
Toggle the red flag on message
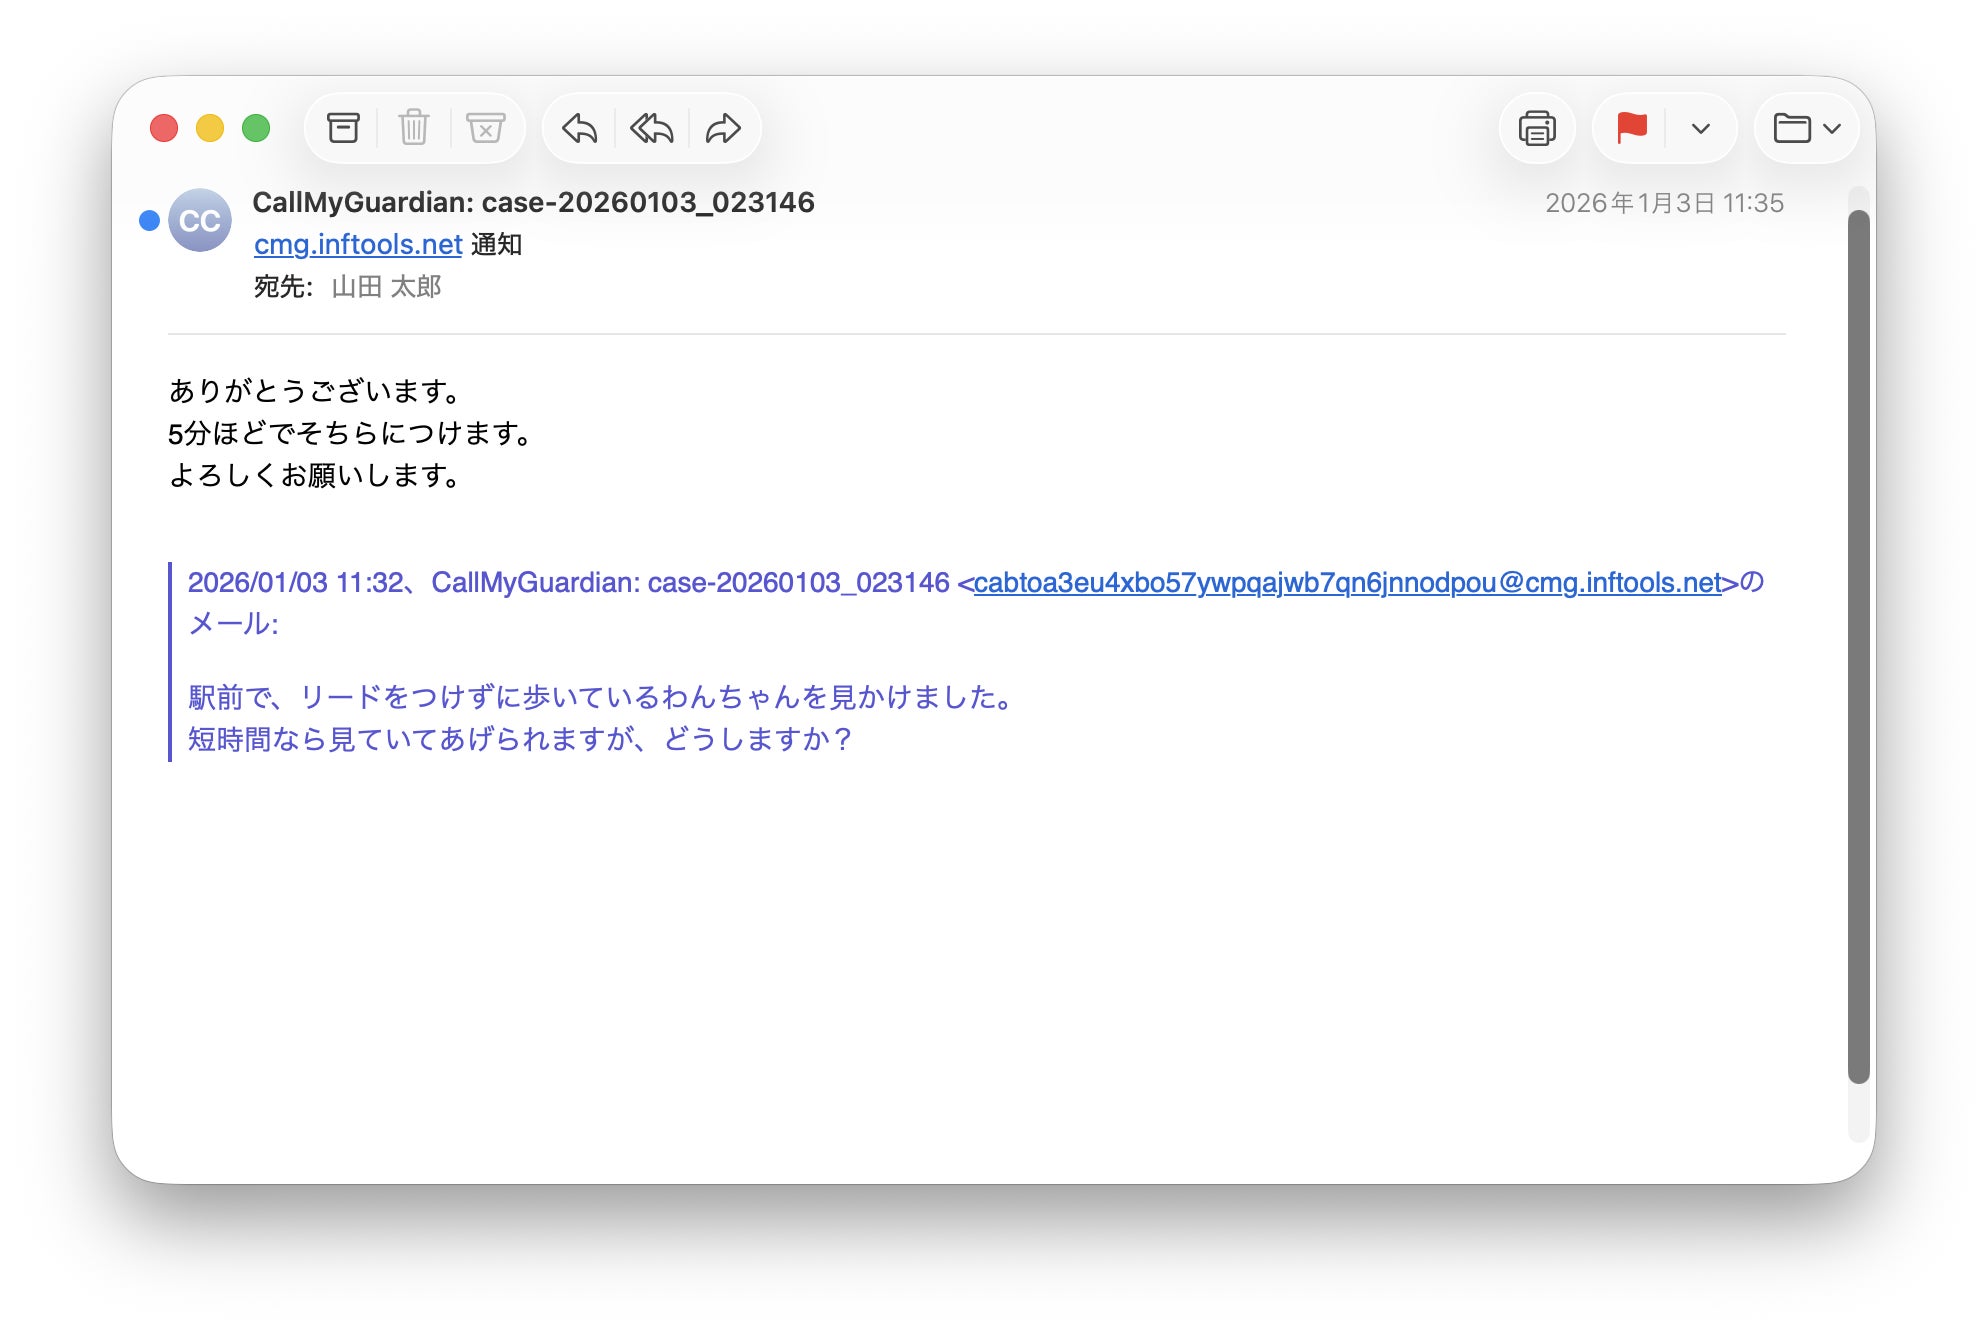pos(1631,128)
